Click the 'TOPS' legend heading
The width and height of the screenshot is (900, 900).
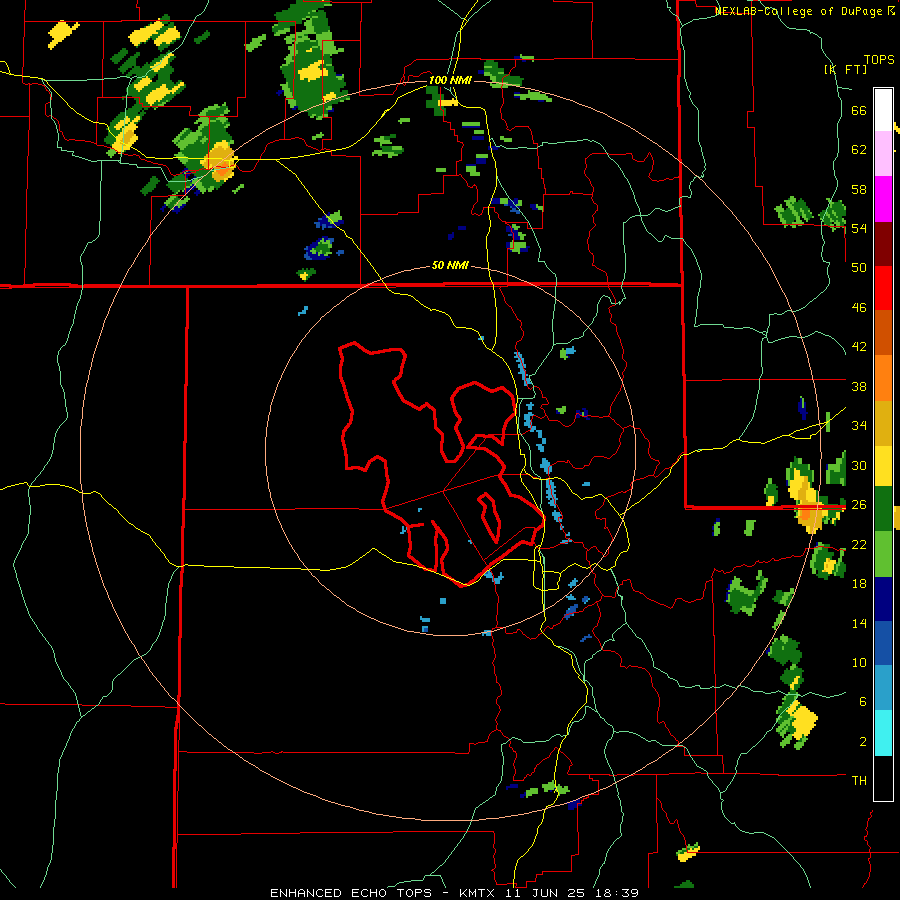[879, 60]
